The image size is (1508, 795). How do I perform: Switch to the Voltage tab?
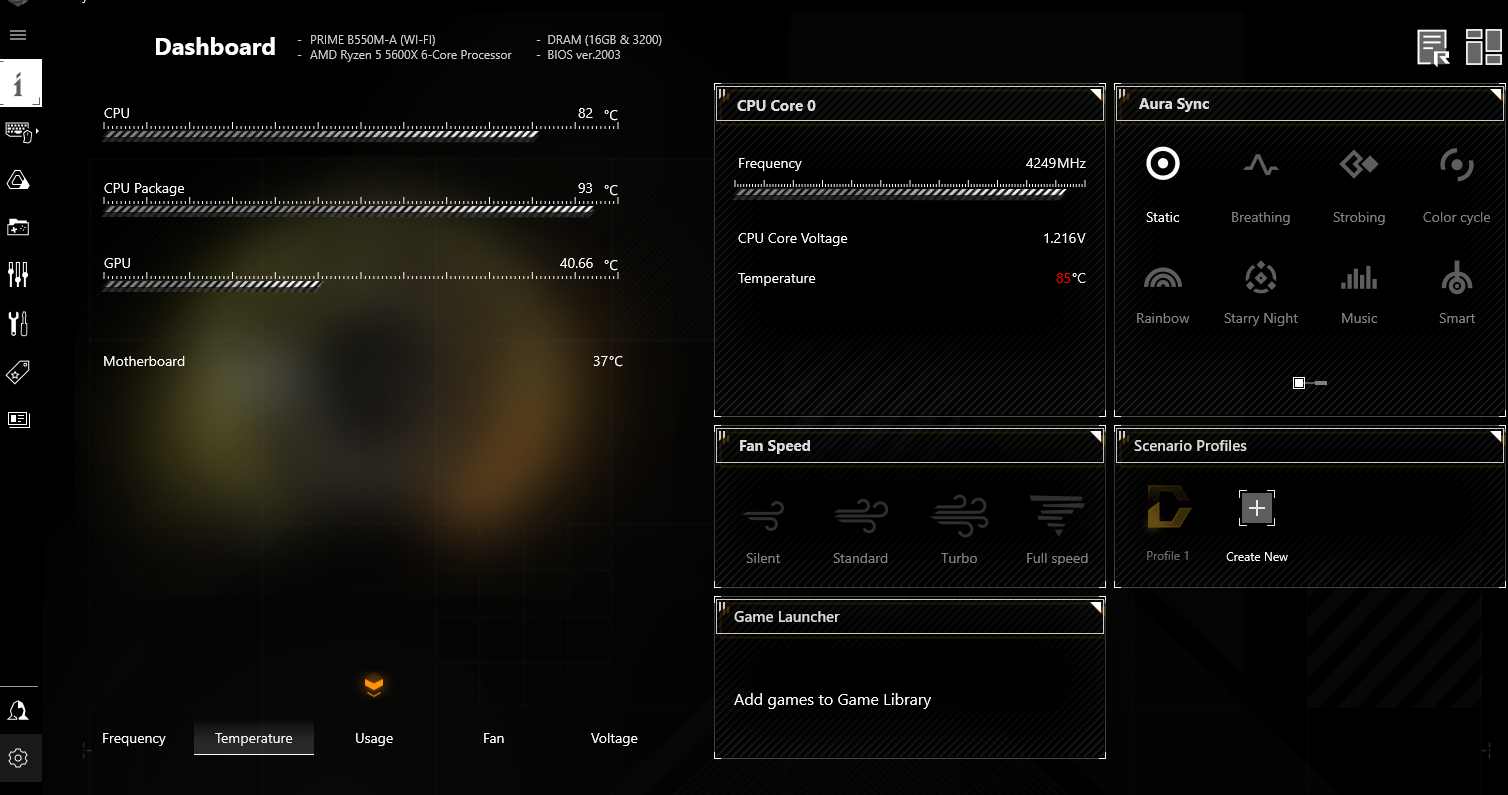point(614,738)
